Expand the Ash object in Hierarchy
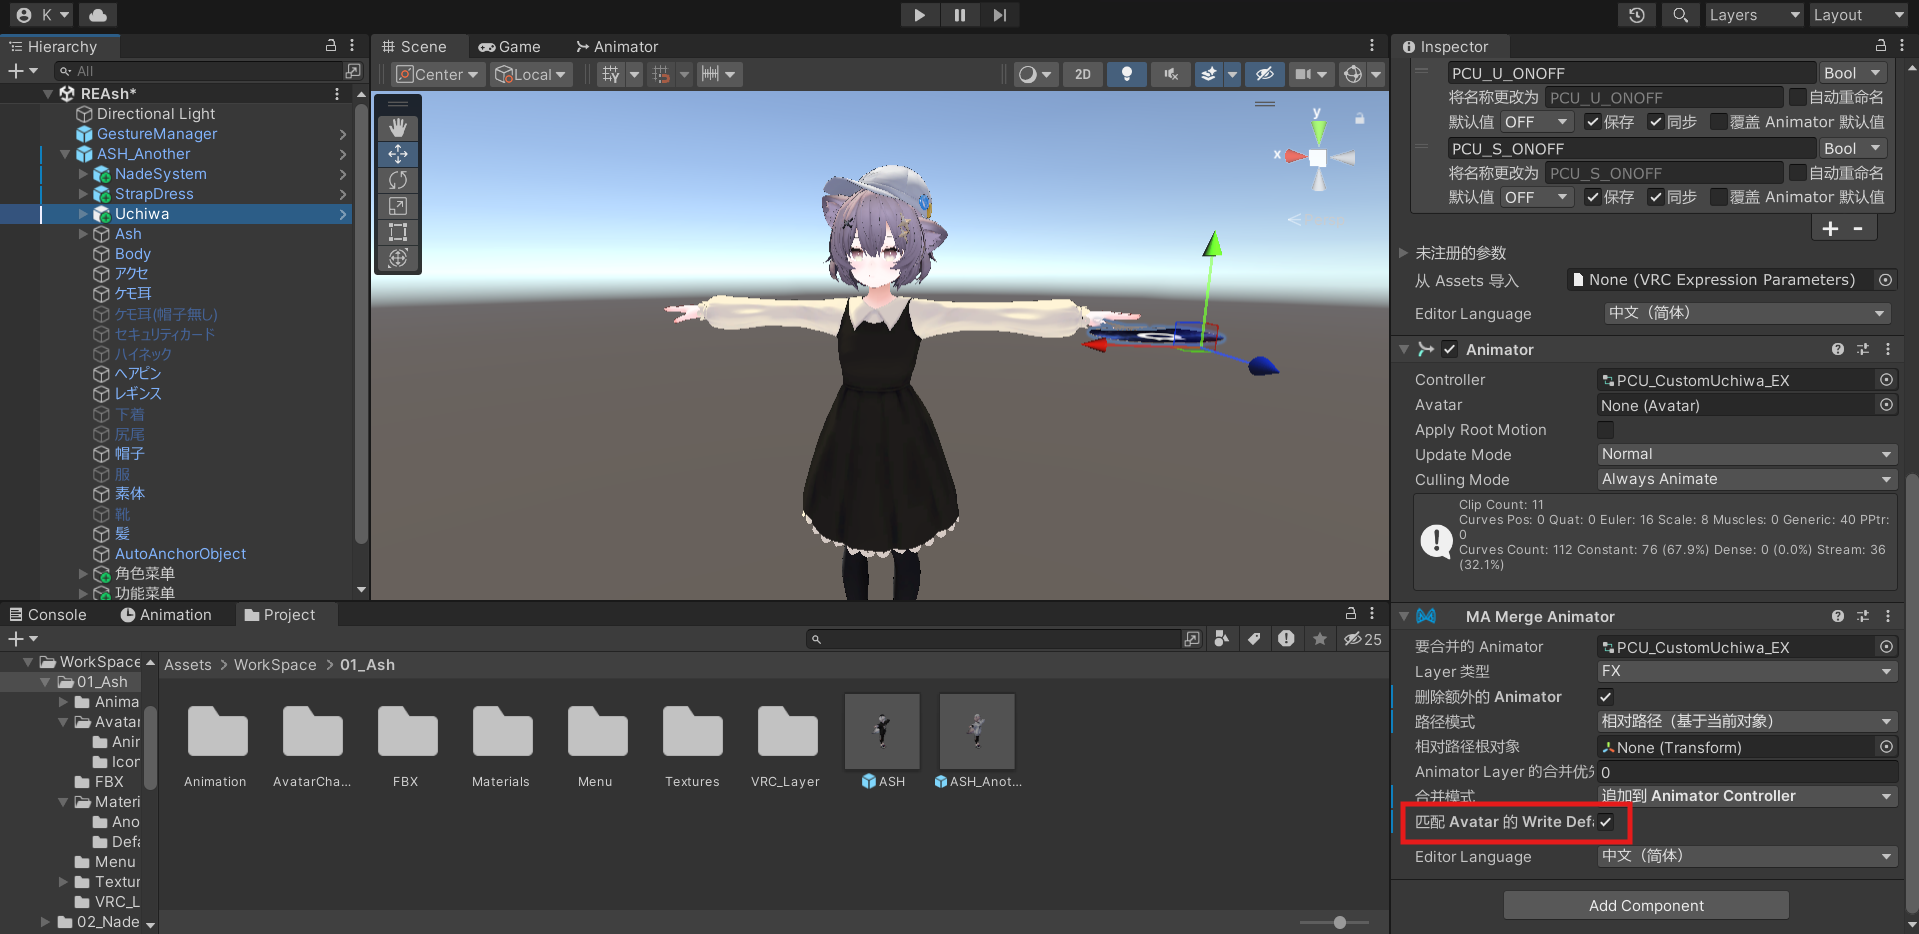This screenshot has width=1919, height=934. click(84, 234)
